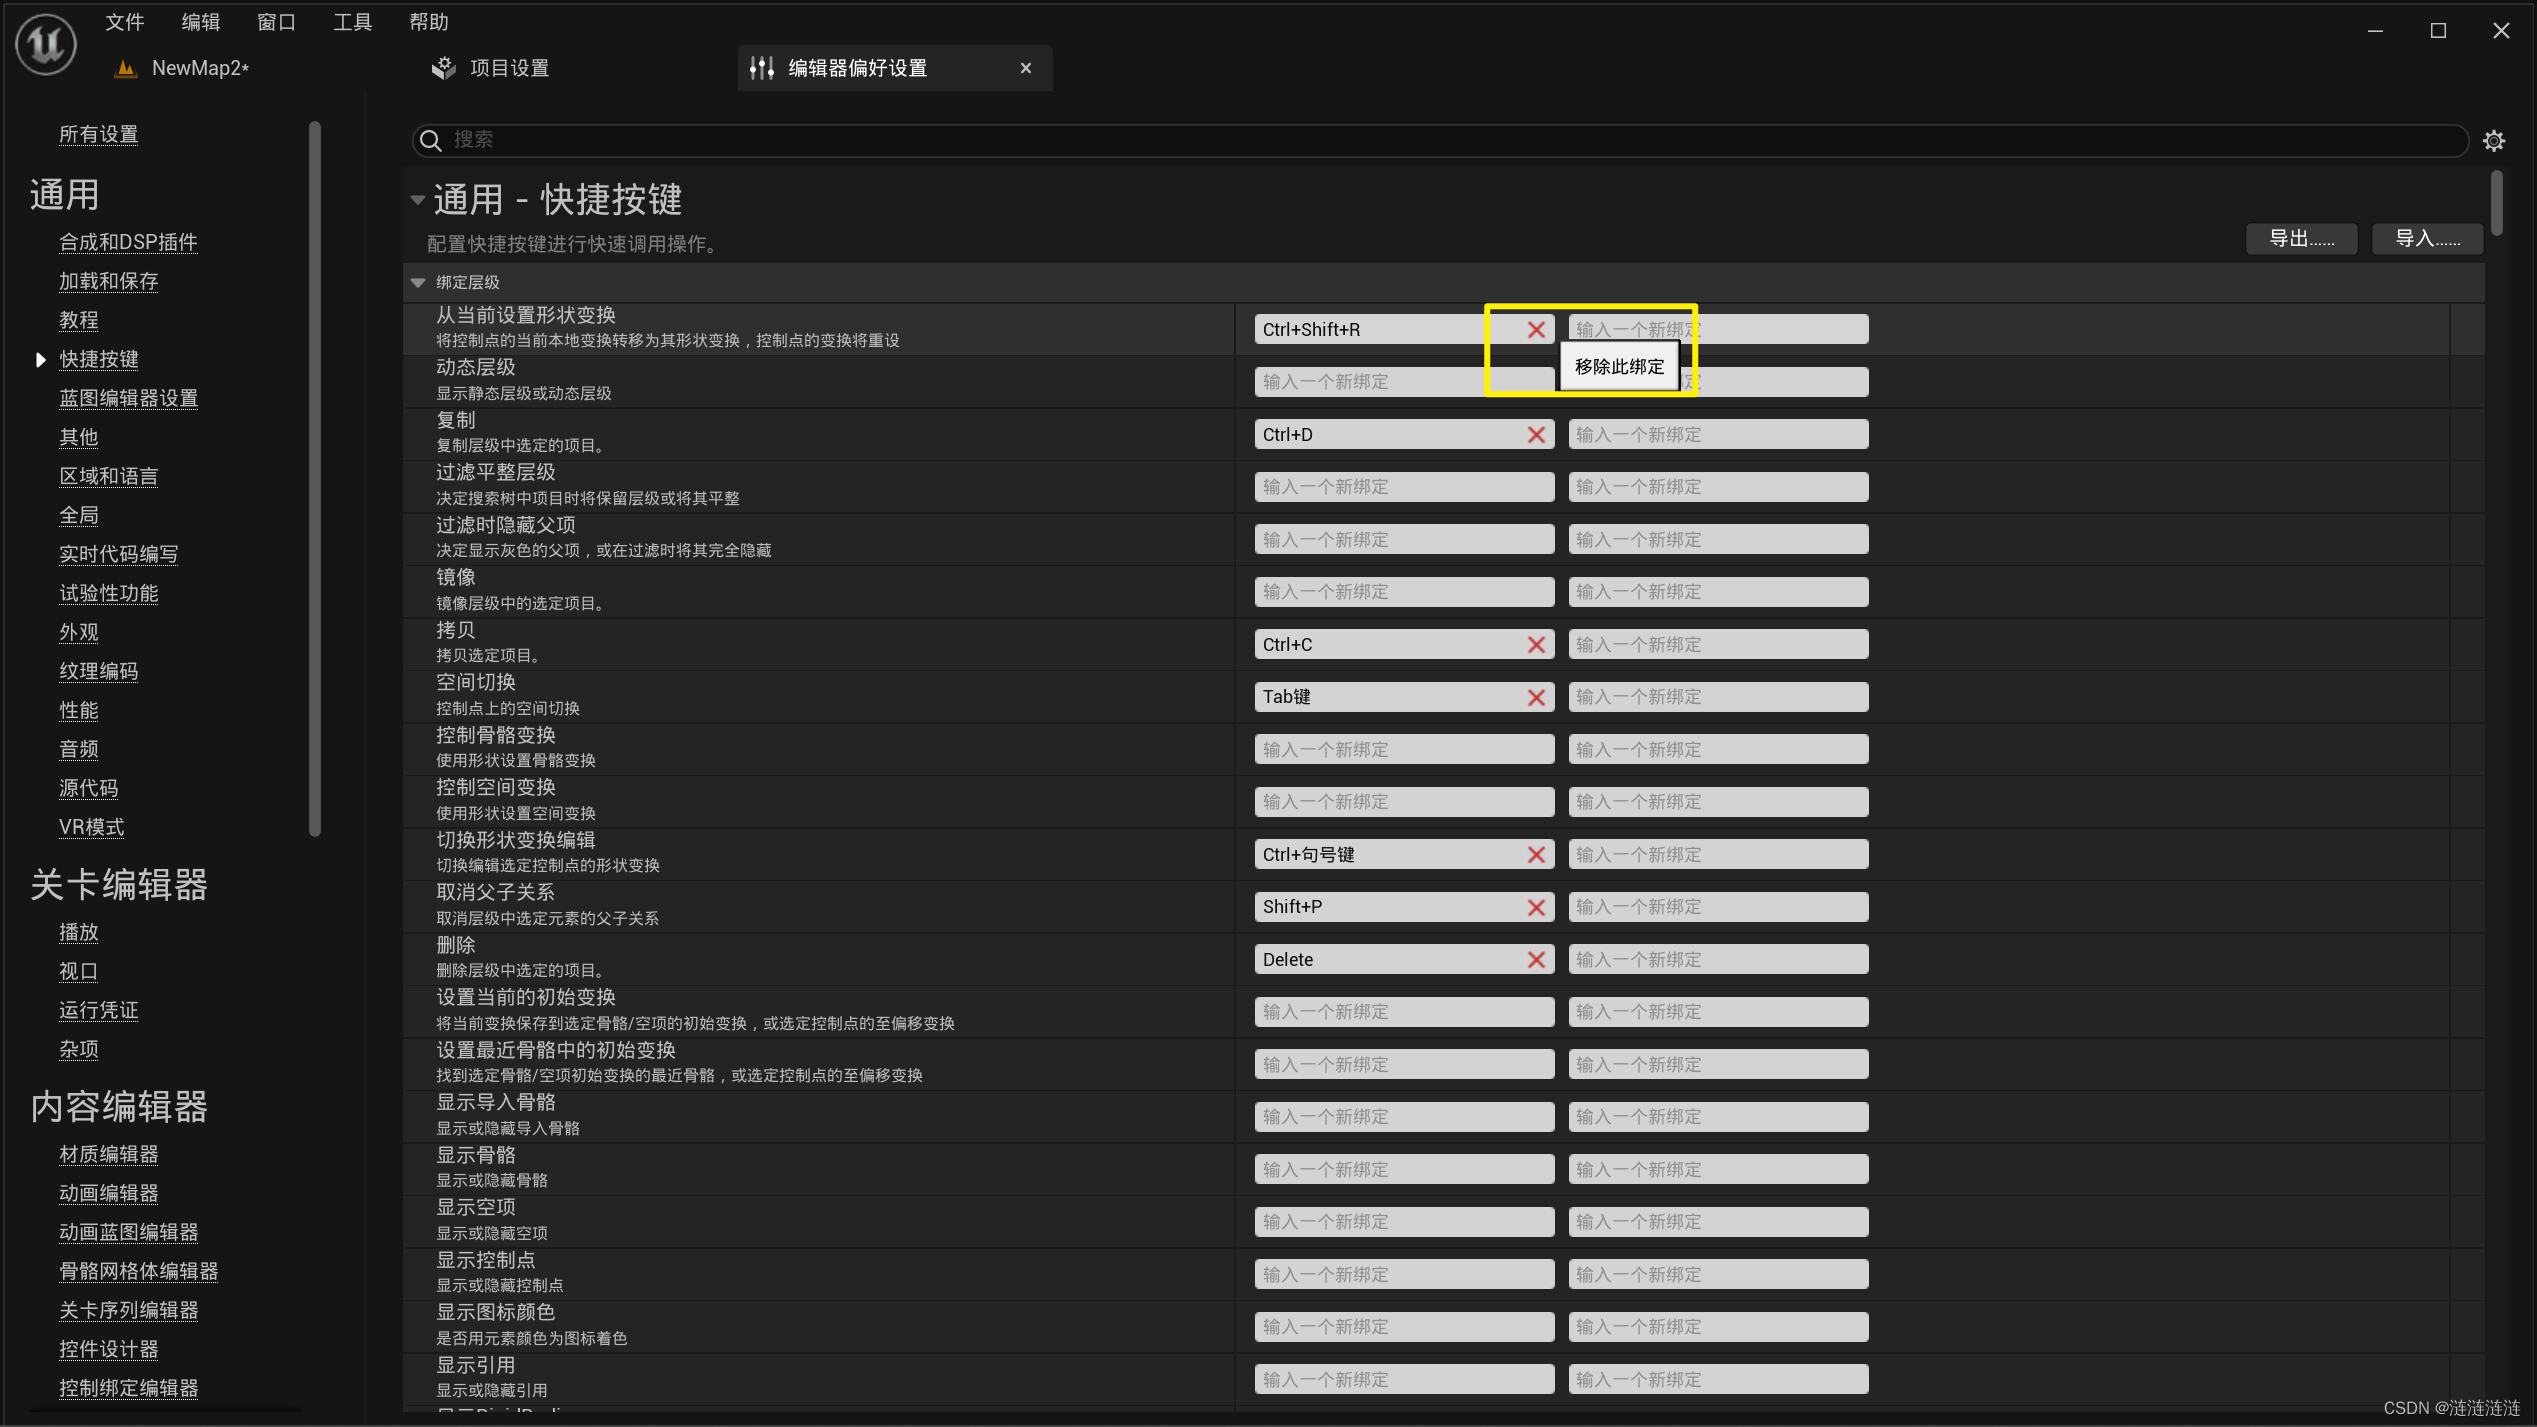Click the Unreal Engine logo icon
2537x1427 pixels.
tap(46, 44)
